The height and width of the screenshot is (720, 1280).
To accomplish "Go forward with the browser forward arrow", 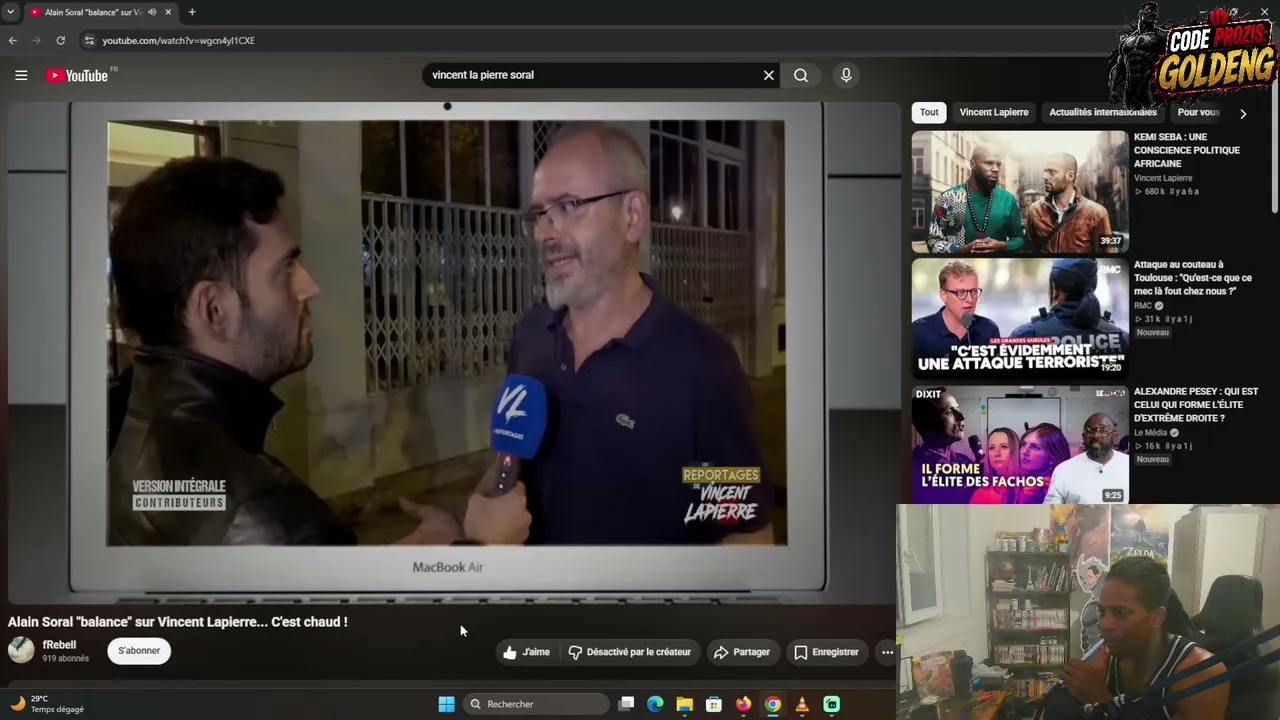I will [x=37, y=40].
